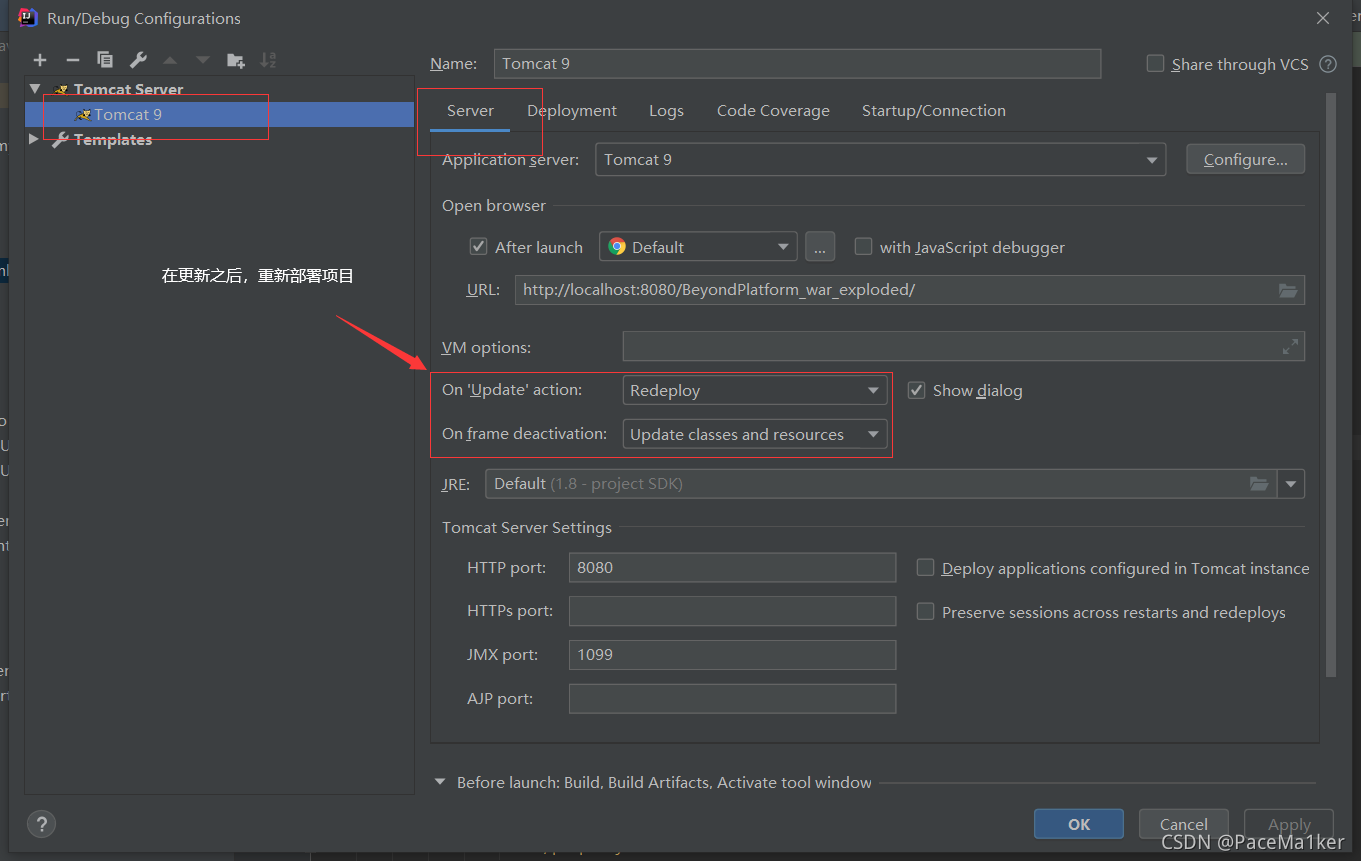1361x861 pixels.
Task: Open On frame deactivation dropdown
Action: pos(754,434)
